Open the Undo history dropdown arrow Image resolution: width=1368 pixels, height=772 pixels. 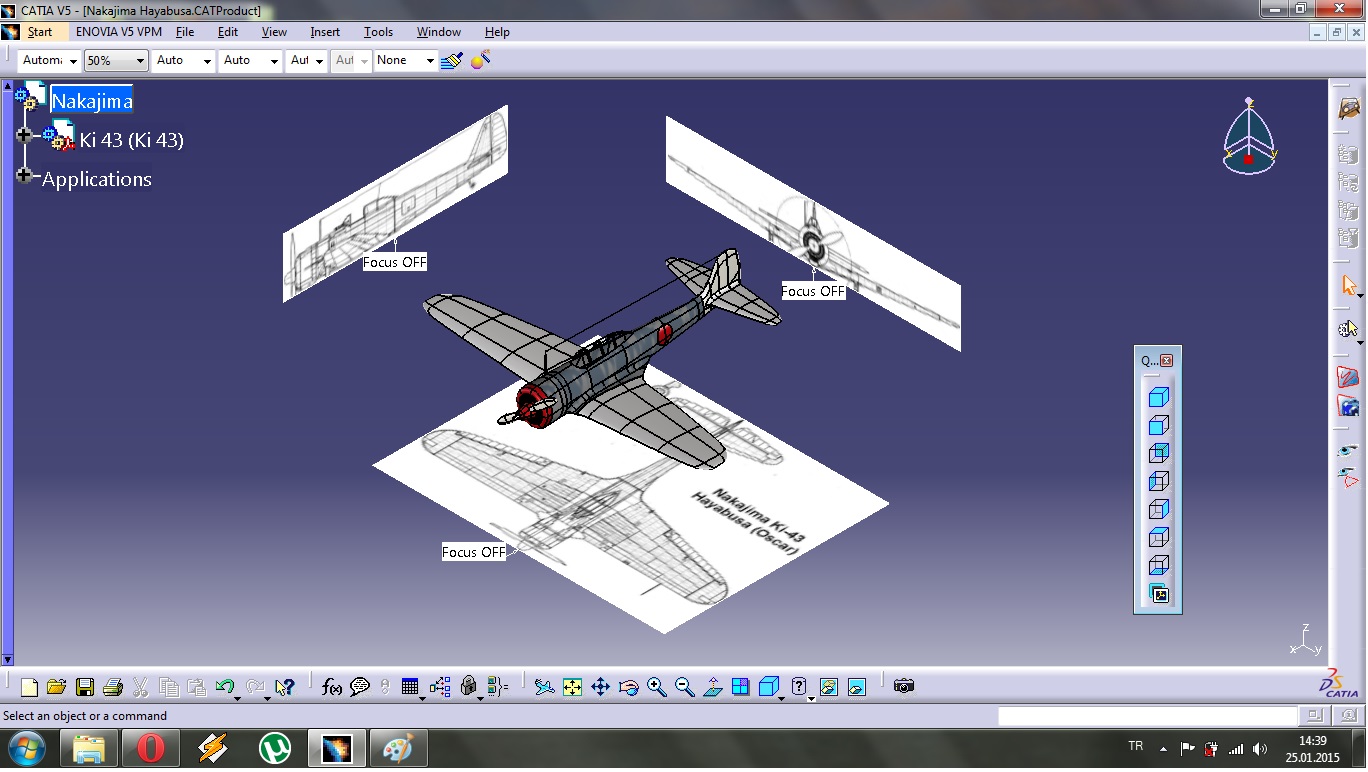click(238, 697)
